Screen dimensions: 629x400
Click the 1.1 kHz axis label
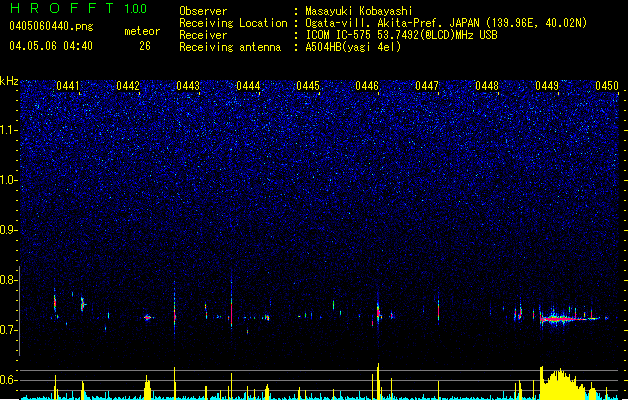9,130
